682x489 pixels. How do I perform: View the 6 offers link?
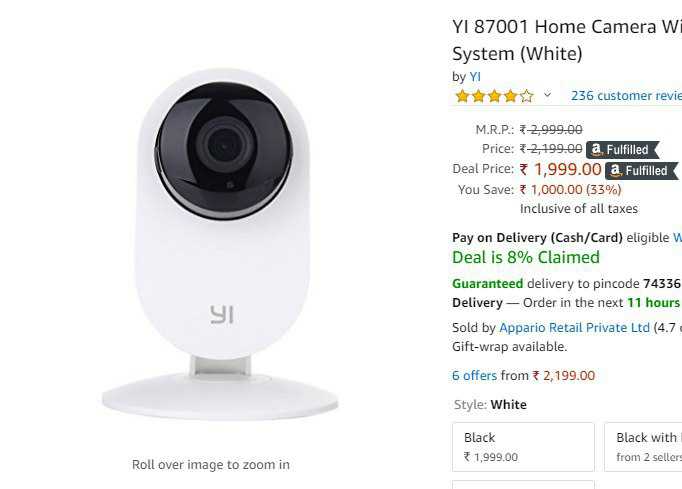pos(474,375)
